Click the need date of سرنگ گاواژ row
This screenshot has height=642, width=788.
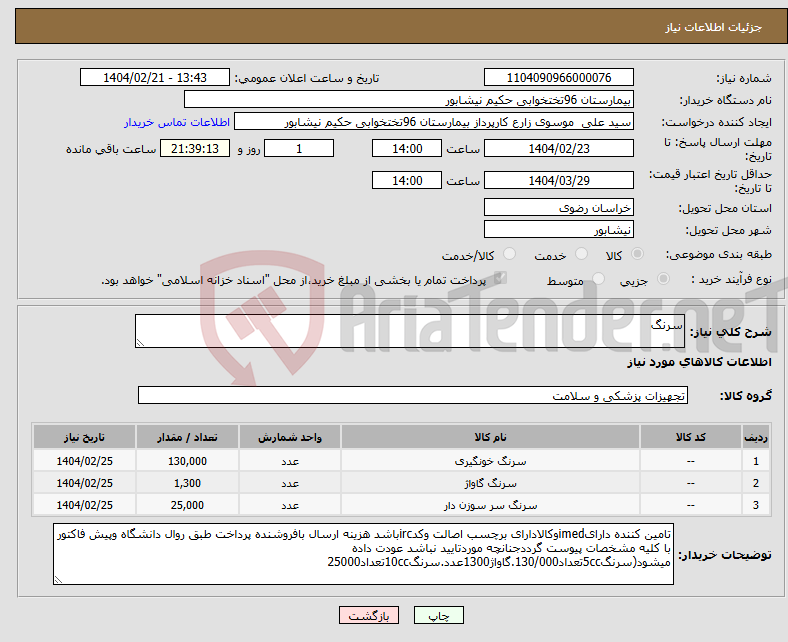[x=84, y=483]
